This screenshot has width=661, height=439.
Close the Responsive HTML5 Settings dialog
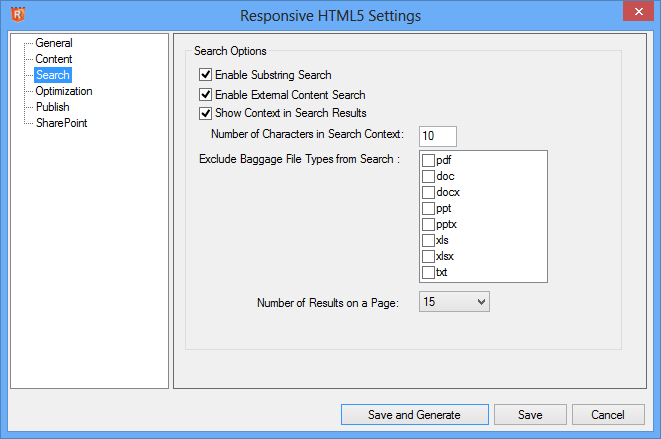pos(638,14)
